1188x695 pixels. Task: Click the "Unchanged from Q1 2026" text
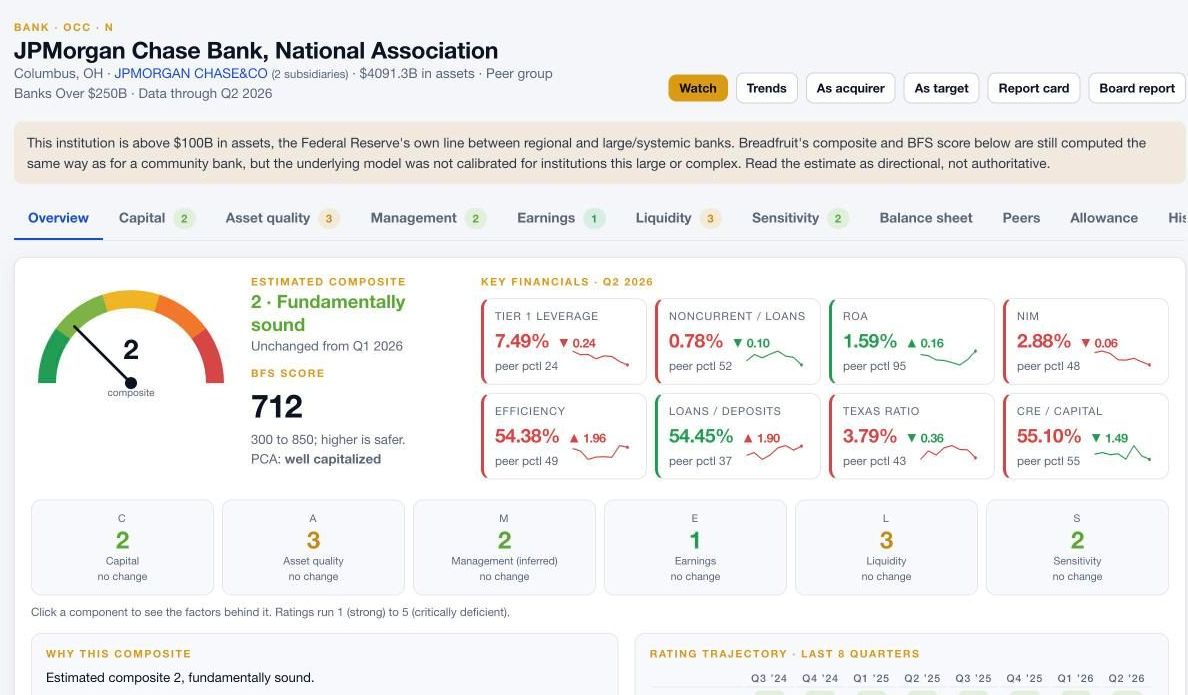pyautogui.click(x=327, y=346)
